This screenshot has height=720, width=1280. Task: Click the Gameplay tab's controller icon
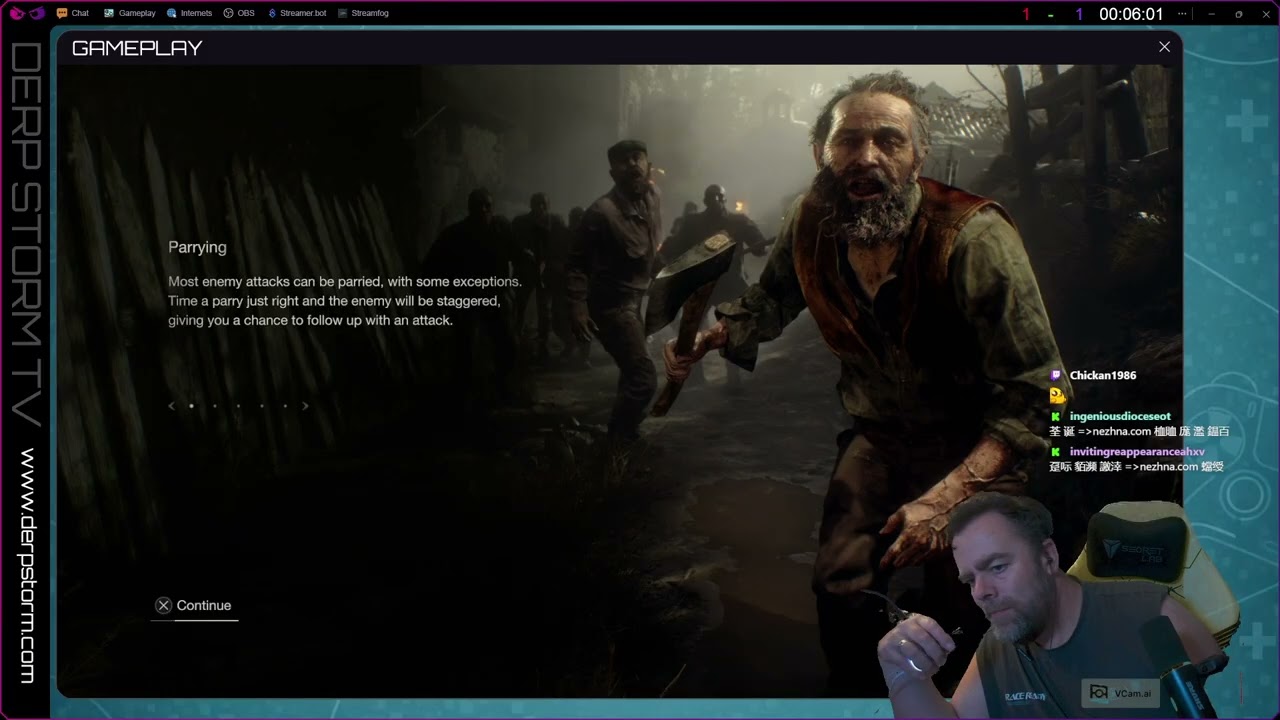(x=107, y=13)
